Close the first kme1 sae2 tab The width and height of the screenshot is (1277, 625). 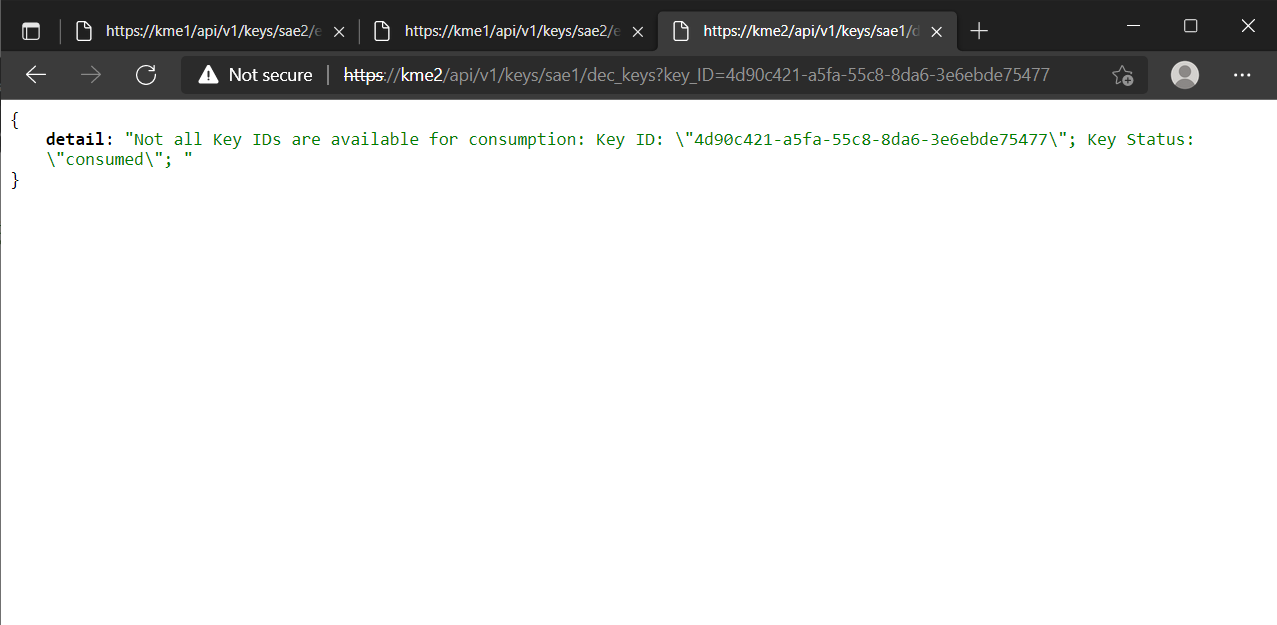click(339, 32)
